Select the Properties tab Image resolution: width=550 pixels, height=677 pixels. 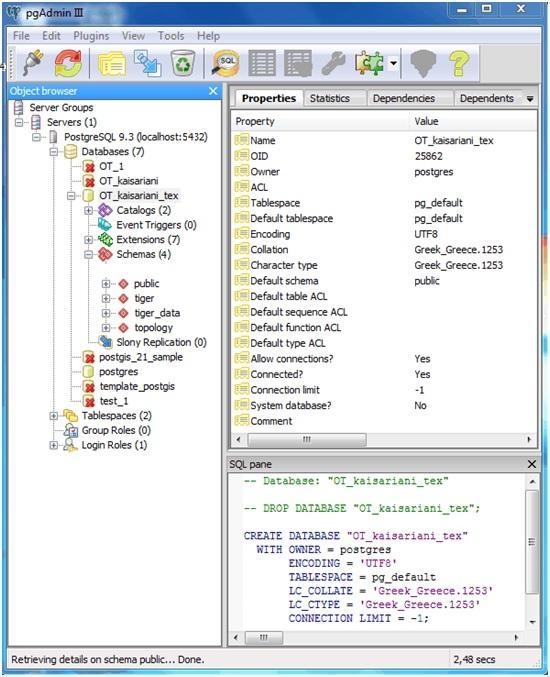click(x=269, y=98)
